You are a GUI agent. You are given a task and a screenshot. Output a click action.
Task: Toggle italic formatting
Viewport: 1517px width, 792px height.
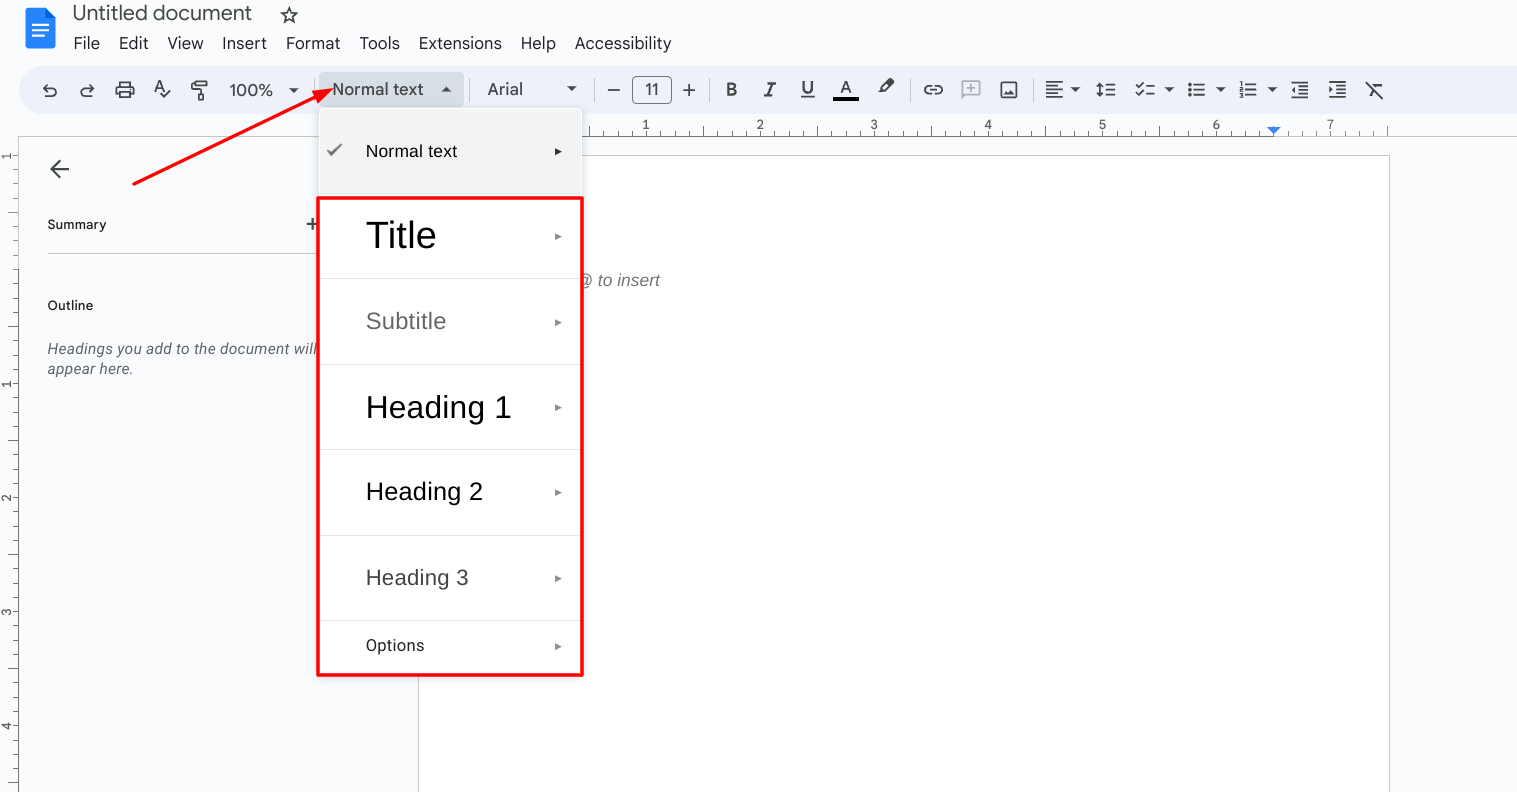coord(769,90)
